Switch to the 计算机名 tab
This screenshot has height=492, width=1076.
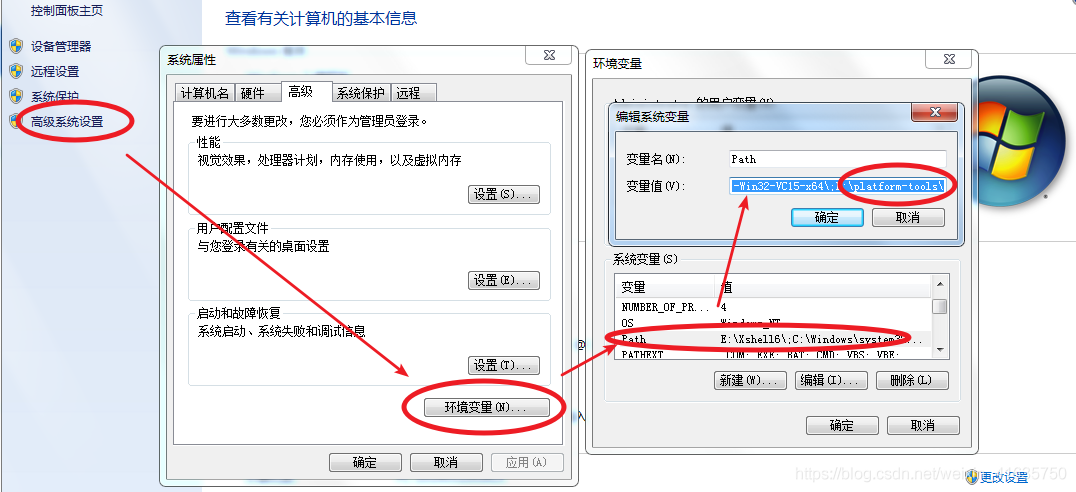click(x=204, y=93)
